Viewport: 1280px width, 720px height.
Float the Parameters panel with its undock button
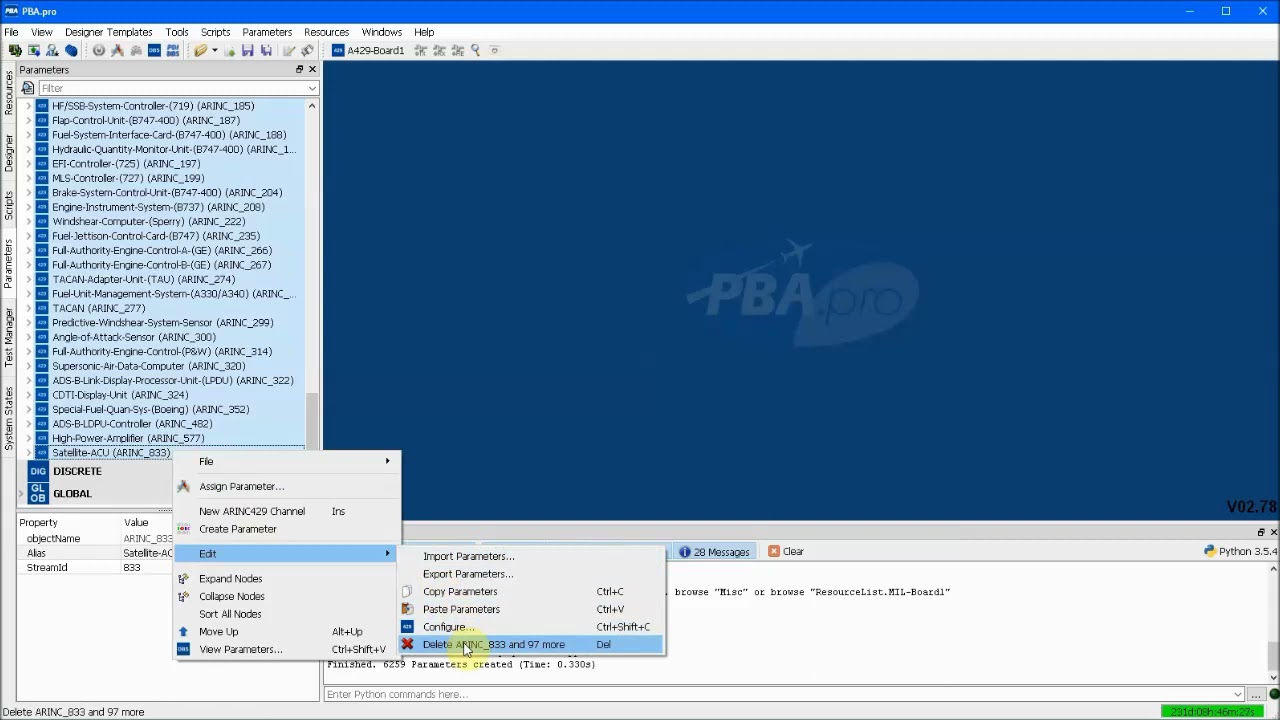point(299,70)
